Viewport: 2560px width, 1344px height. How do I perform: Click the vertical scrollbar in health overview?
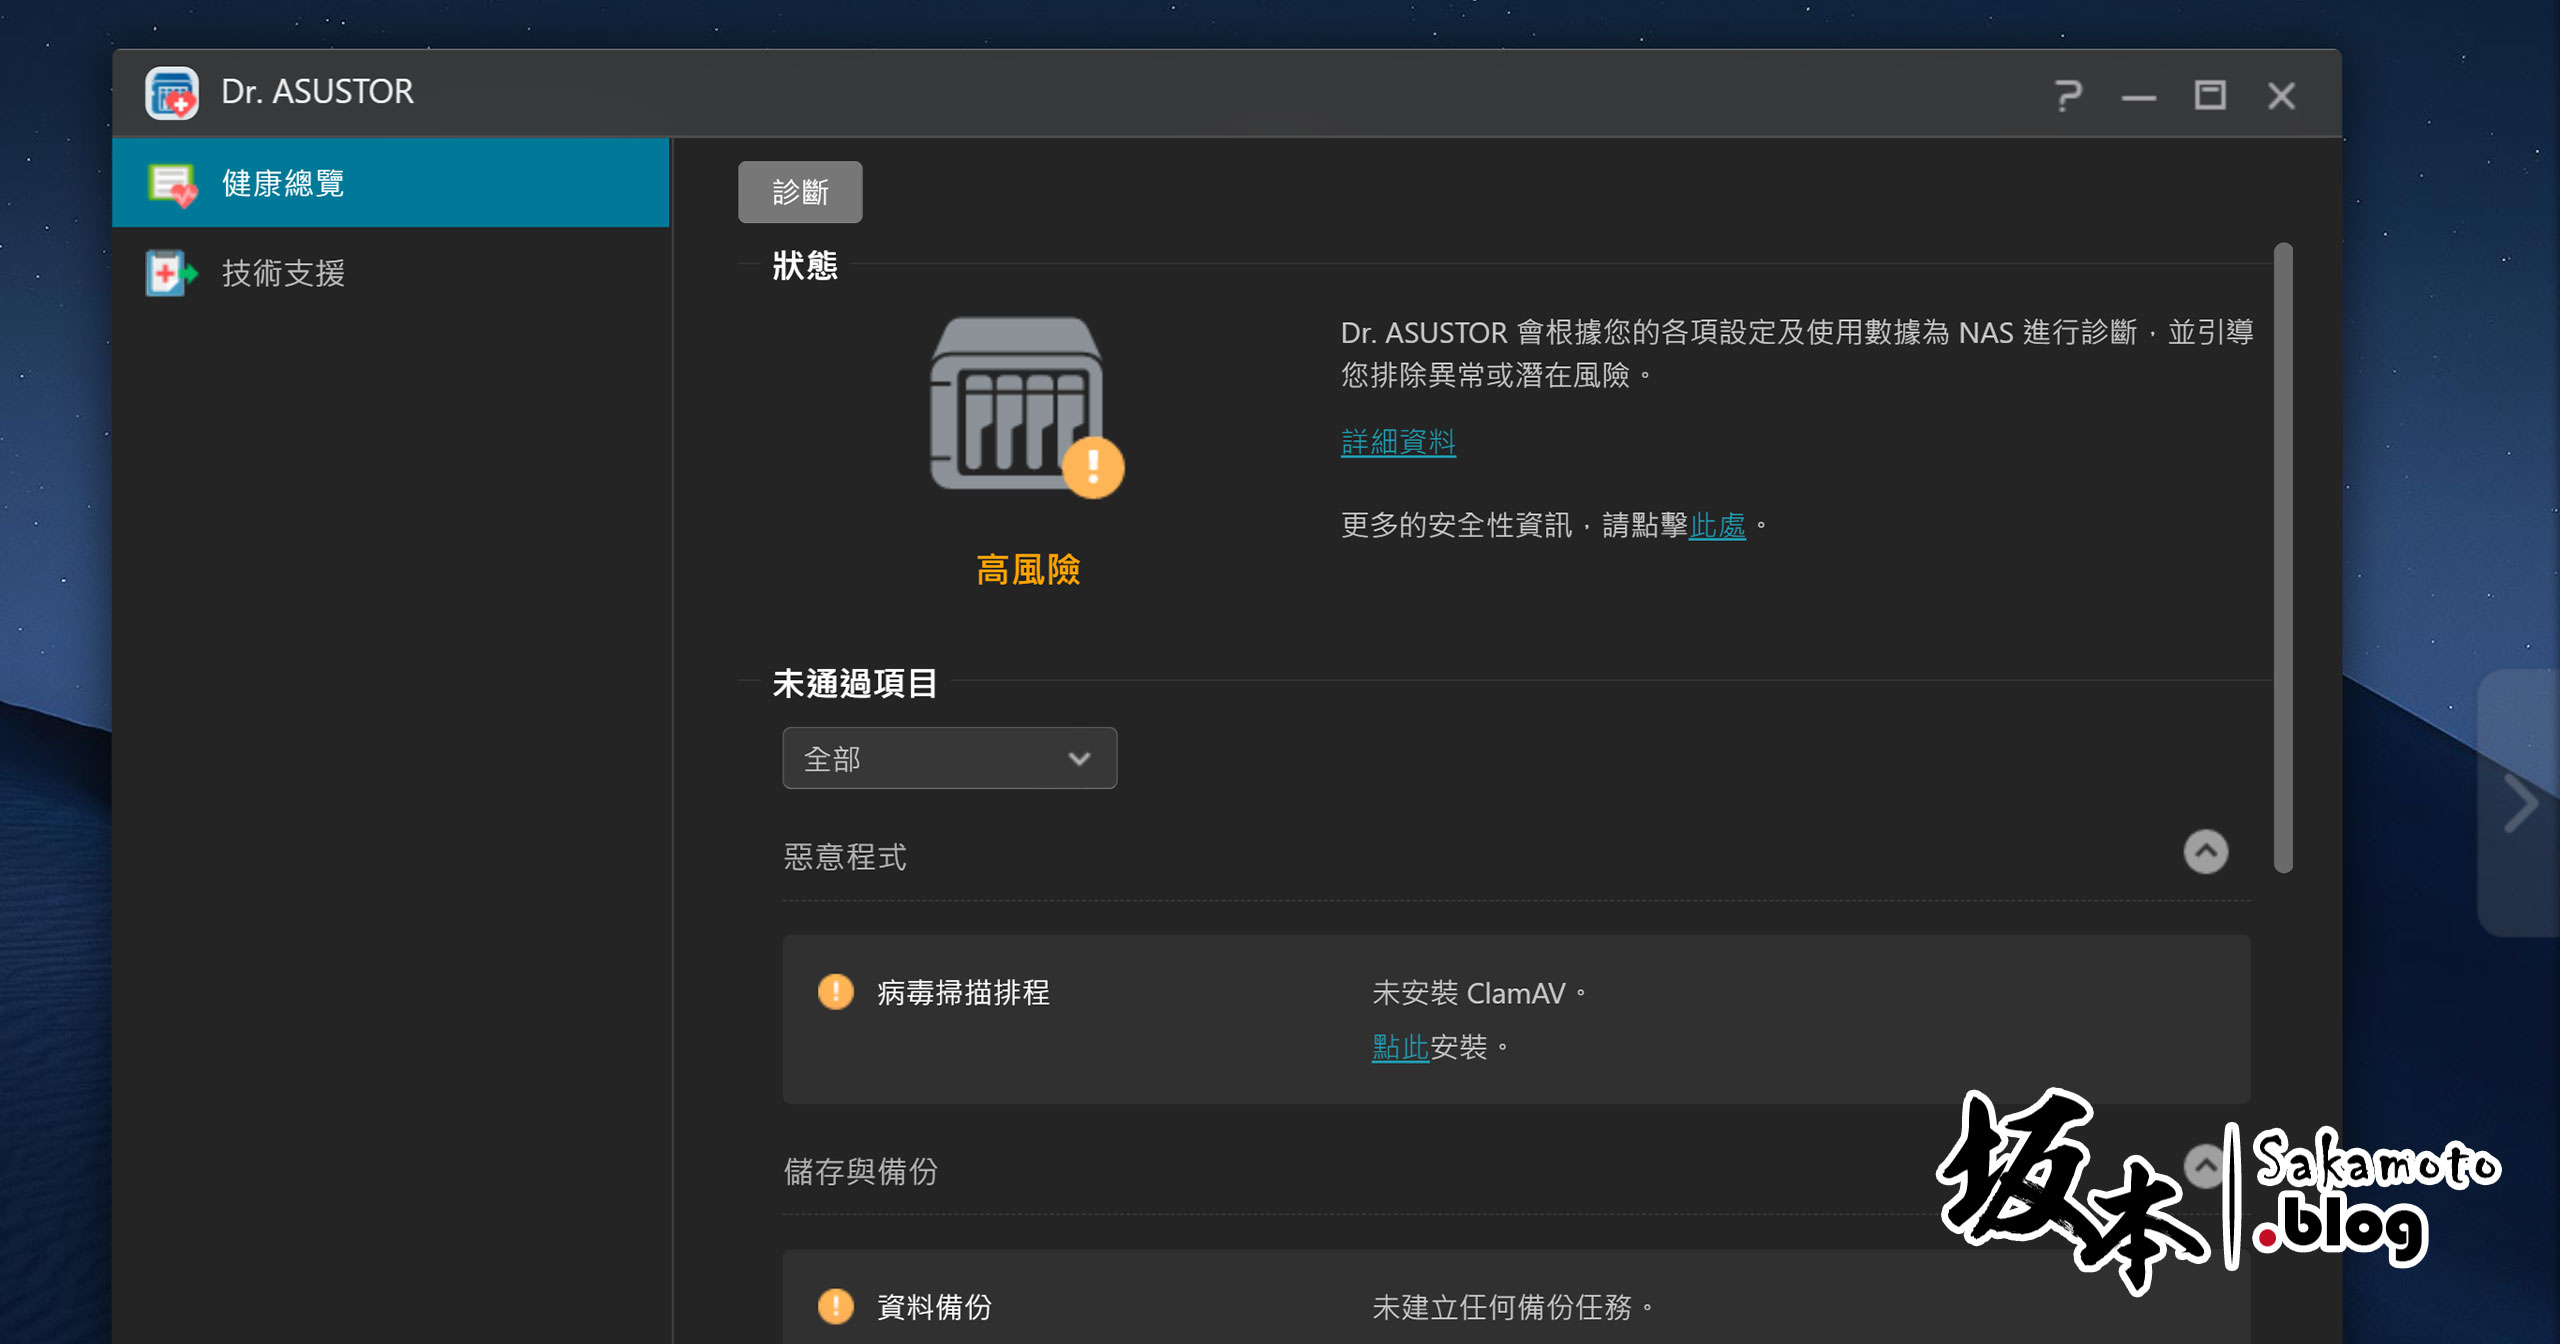(2282, 558)
